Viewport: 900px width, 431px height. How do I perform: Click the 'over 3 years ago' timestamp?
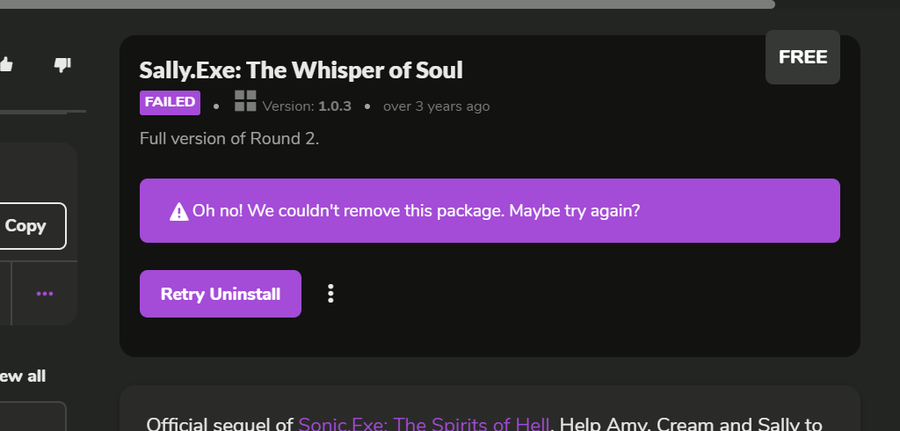436,105
